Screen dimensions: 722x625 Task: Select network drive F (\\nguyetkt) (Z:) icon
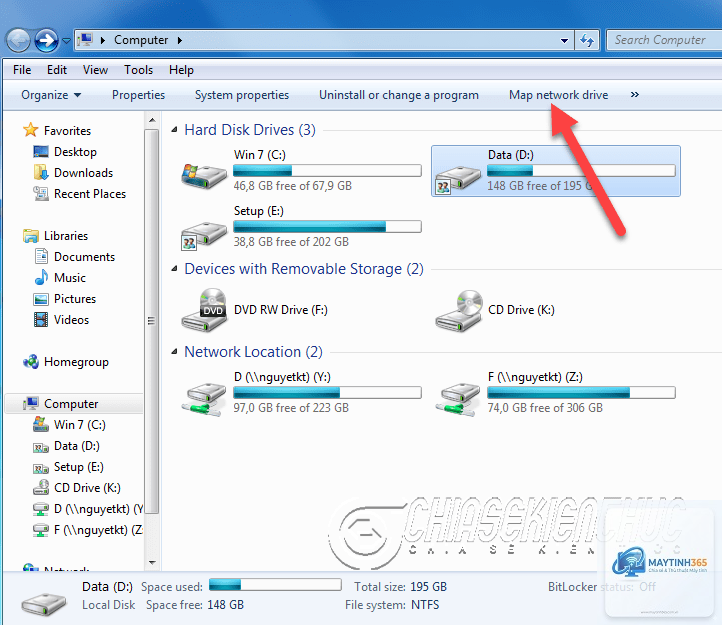click(459, 399)
